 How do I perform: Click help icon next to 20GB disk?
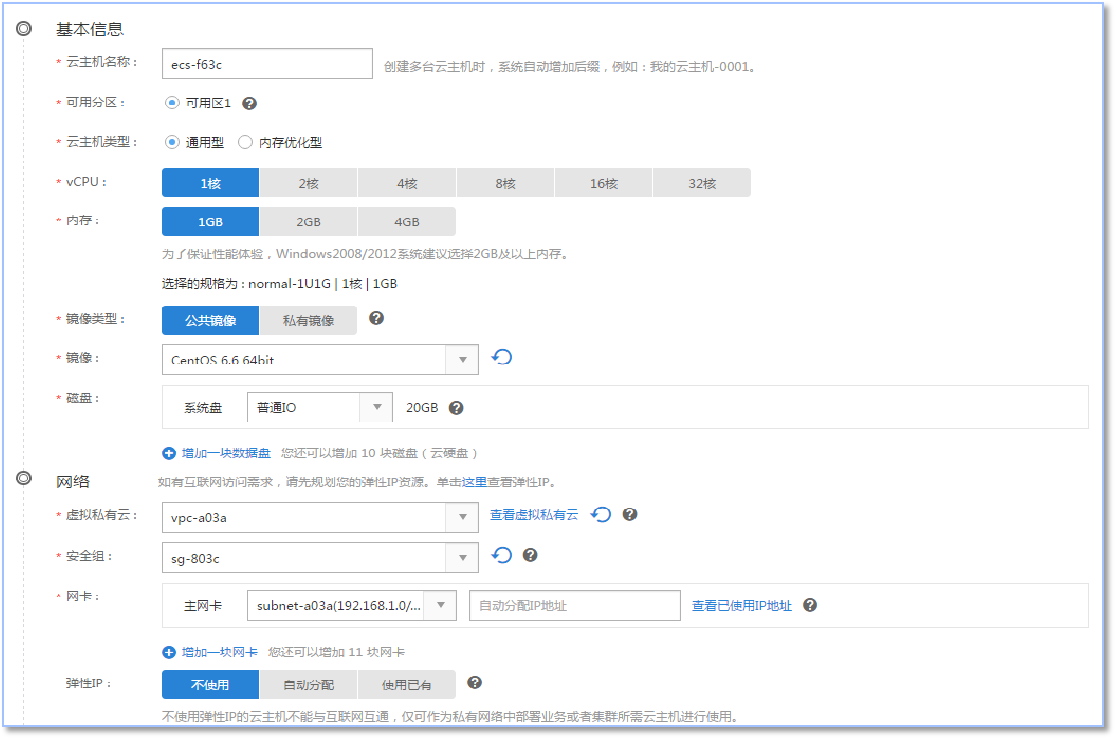coord(456,408)
